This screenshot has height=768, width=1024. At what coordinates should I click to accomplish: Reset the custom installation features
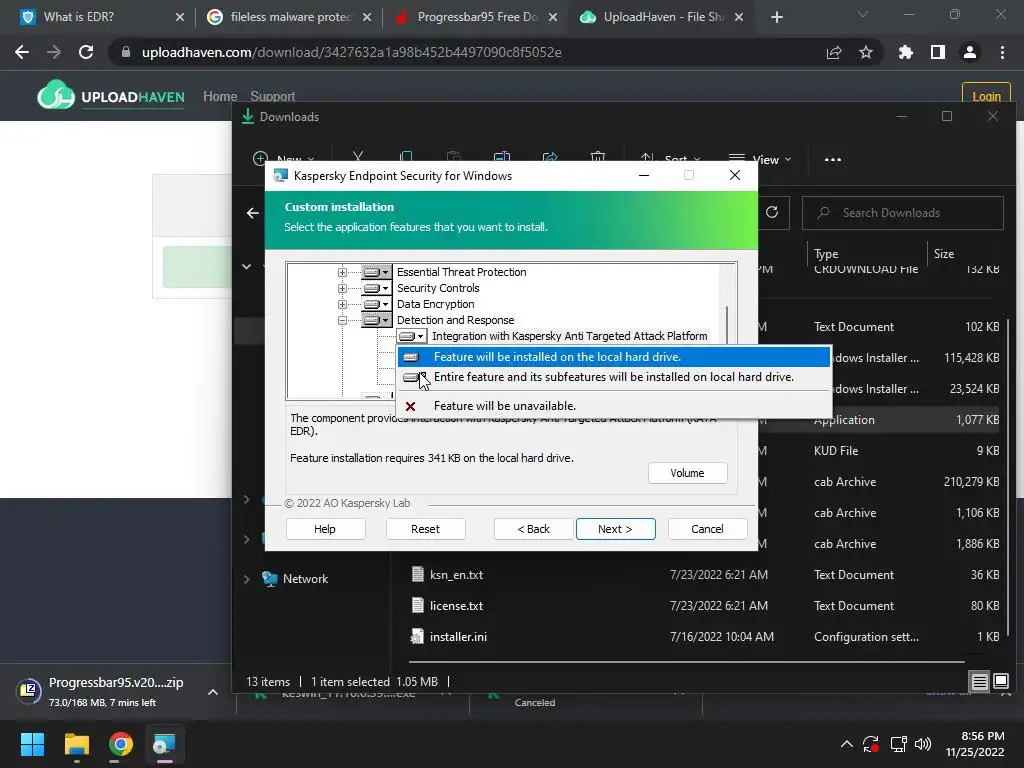coord(425,529)
